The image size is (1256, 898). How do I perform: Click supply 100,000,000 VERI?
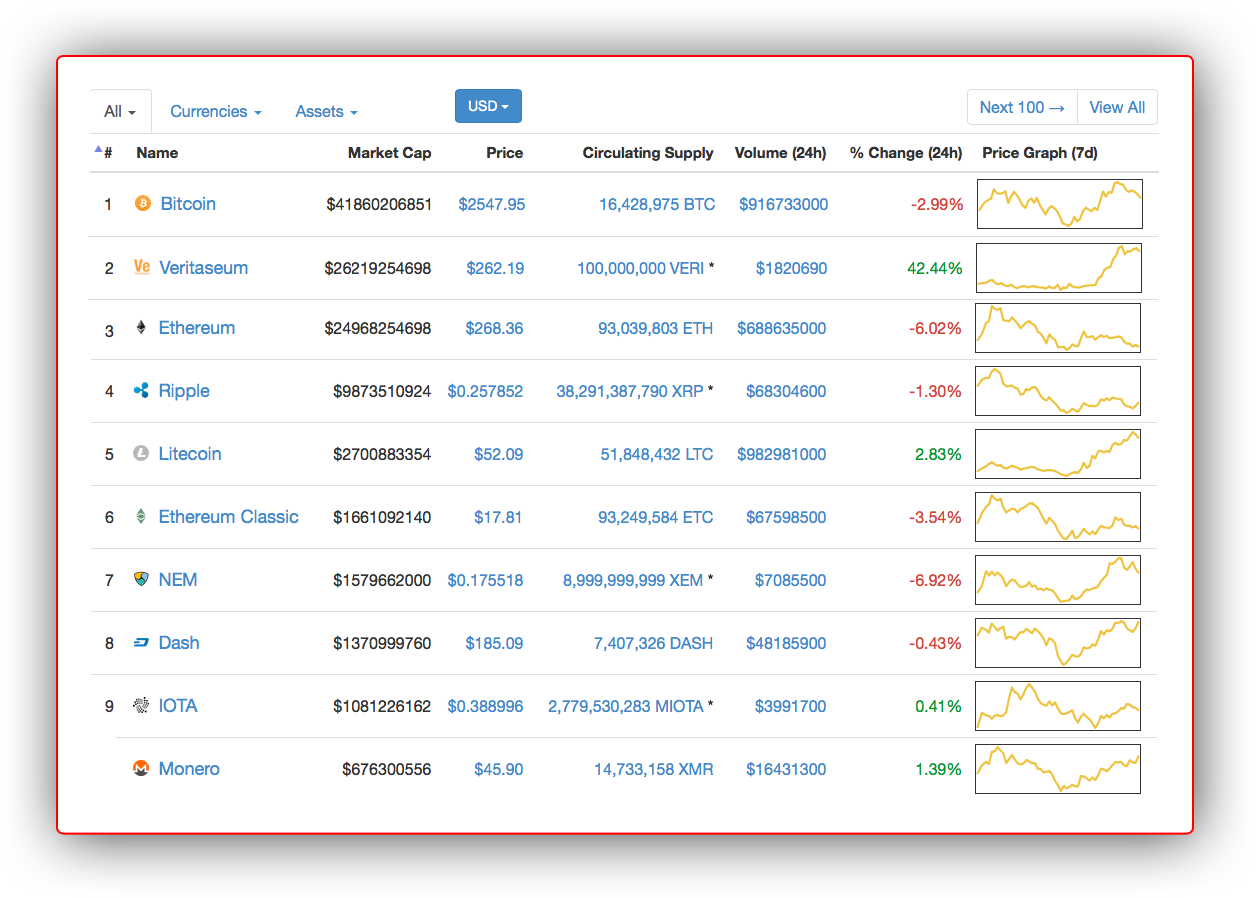(640, 268)
